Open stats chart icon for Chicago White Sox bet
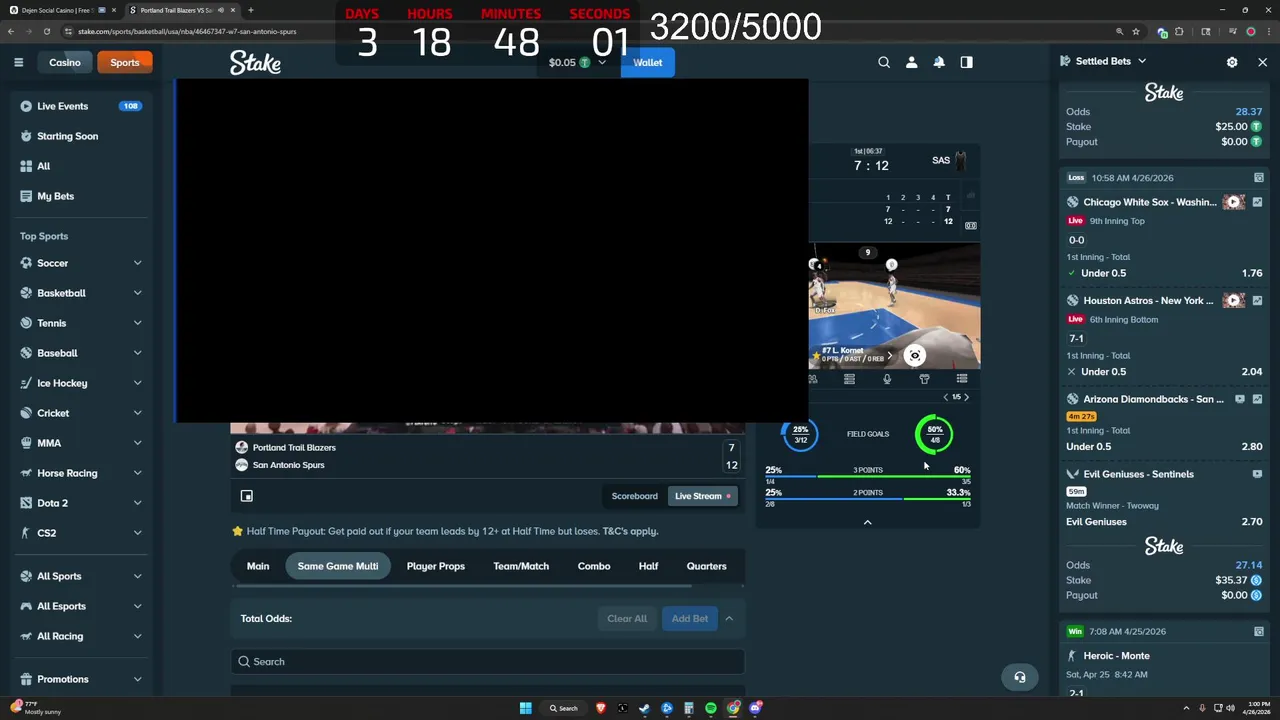 coord(1257,202)
